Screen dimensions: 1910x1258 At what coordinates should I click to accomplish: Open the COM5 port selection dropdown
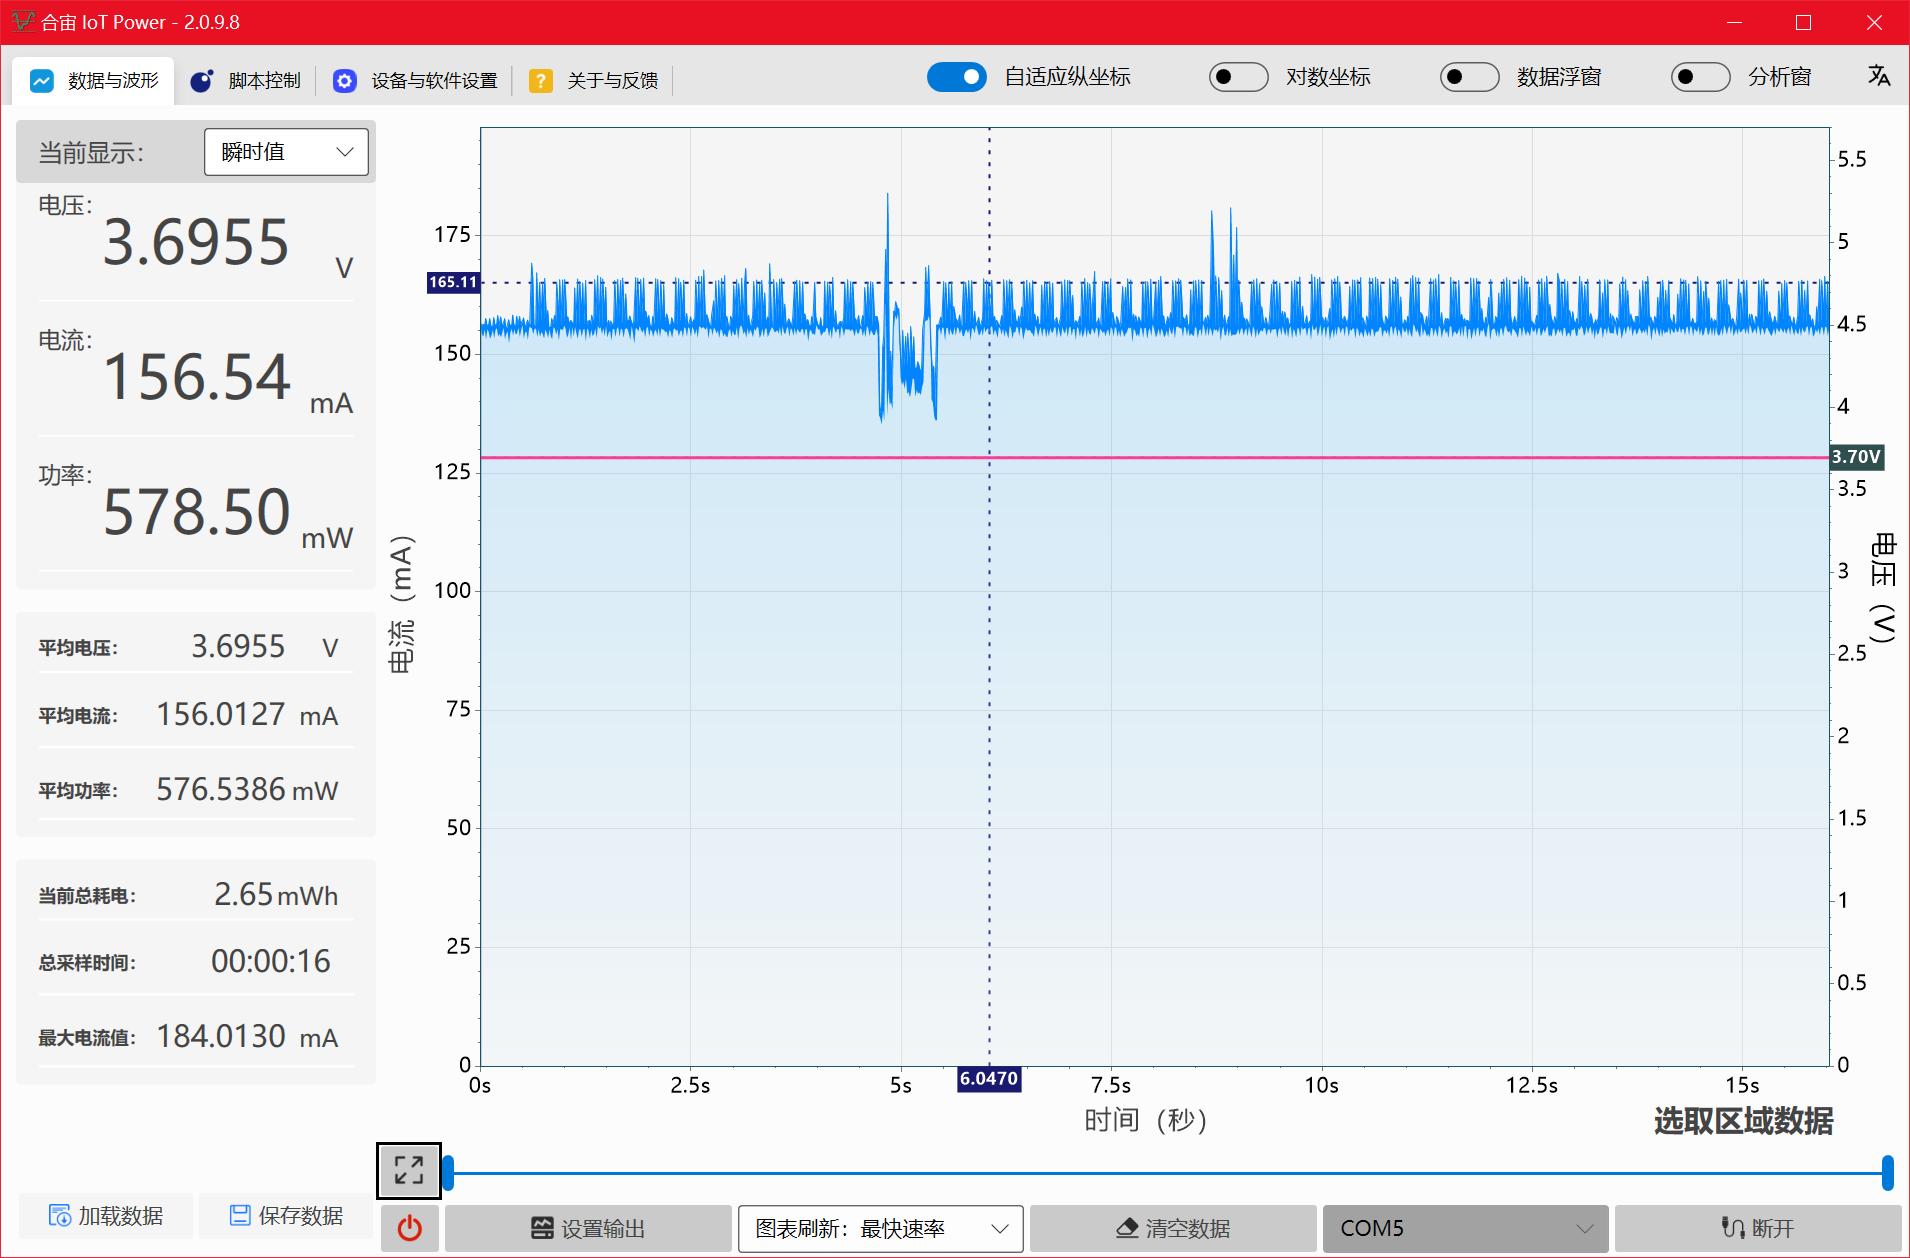point(1463,1228)
